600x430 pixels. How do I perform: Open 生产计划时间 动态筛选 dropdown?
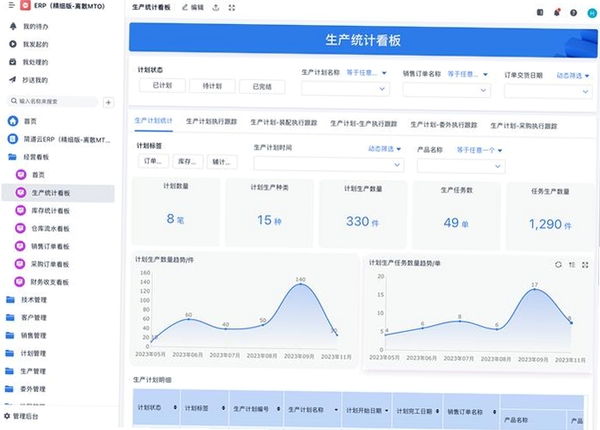pos(384,149)
